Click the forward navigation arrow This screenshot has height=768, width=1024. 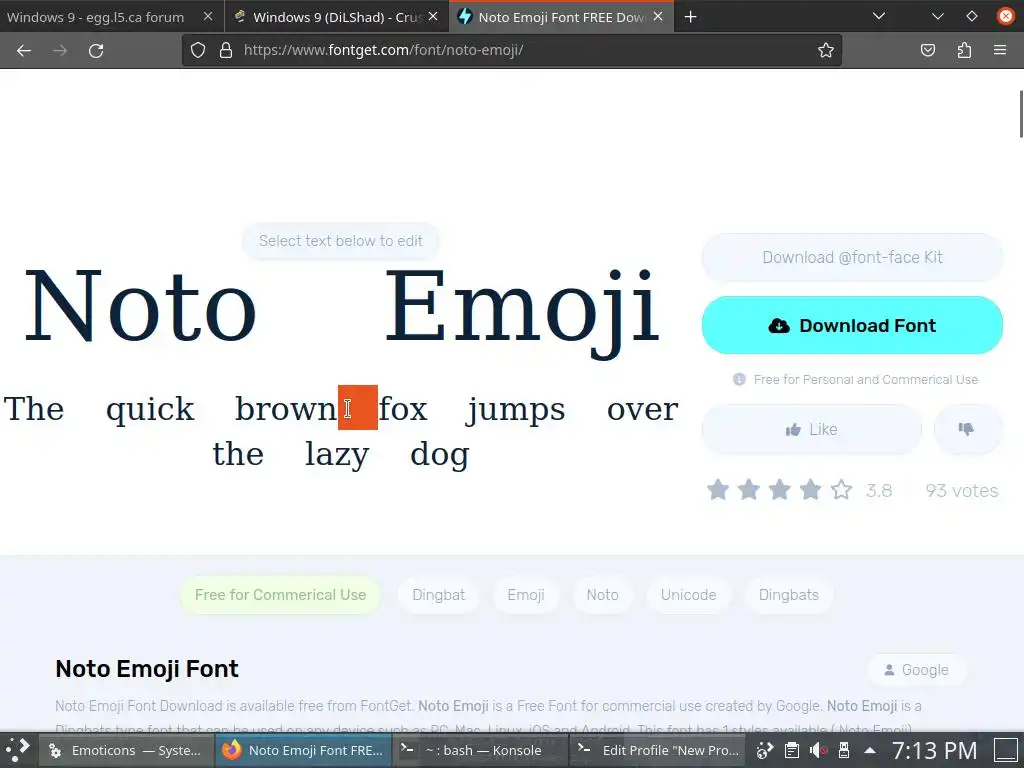60,50
